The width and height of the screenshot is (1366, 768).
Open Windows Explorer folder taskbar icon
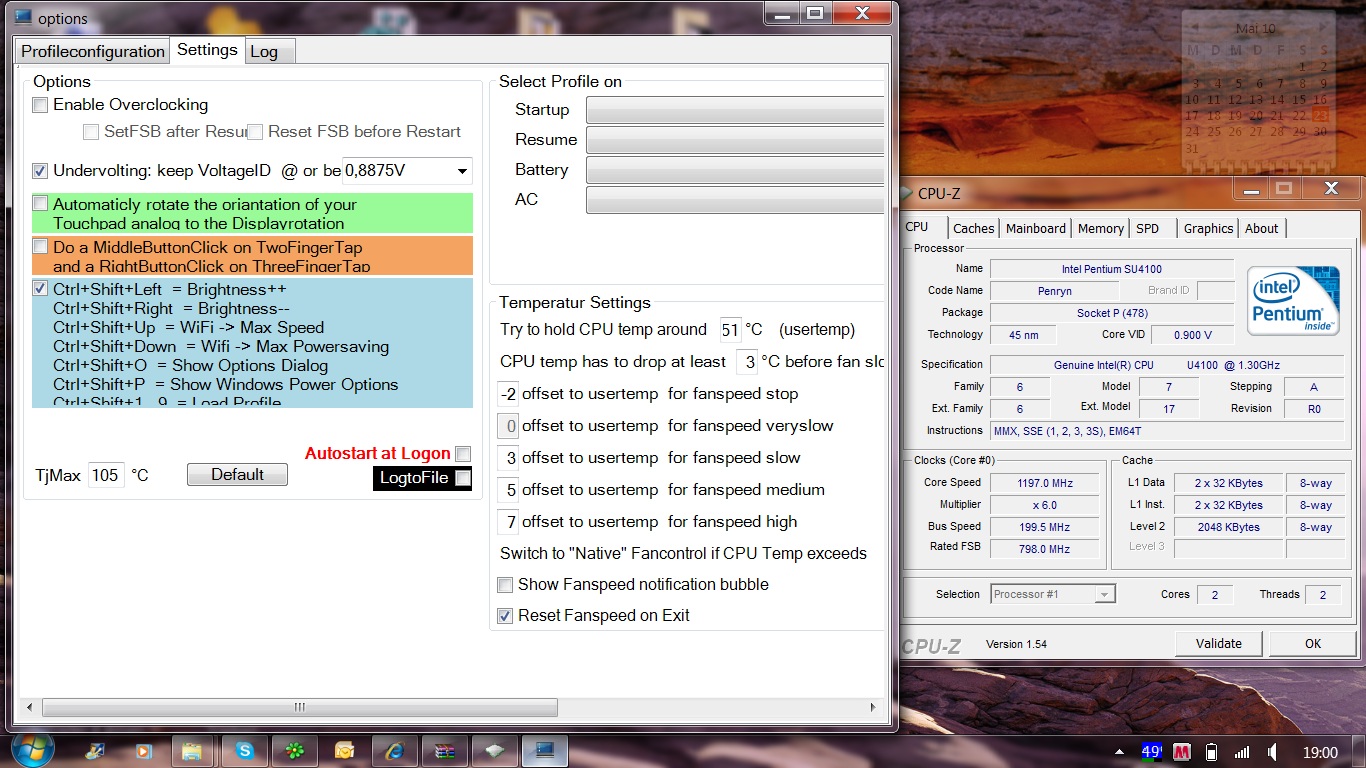(193, 751)
